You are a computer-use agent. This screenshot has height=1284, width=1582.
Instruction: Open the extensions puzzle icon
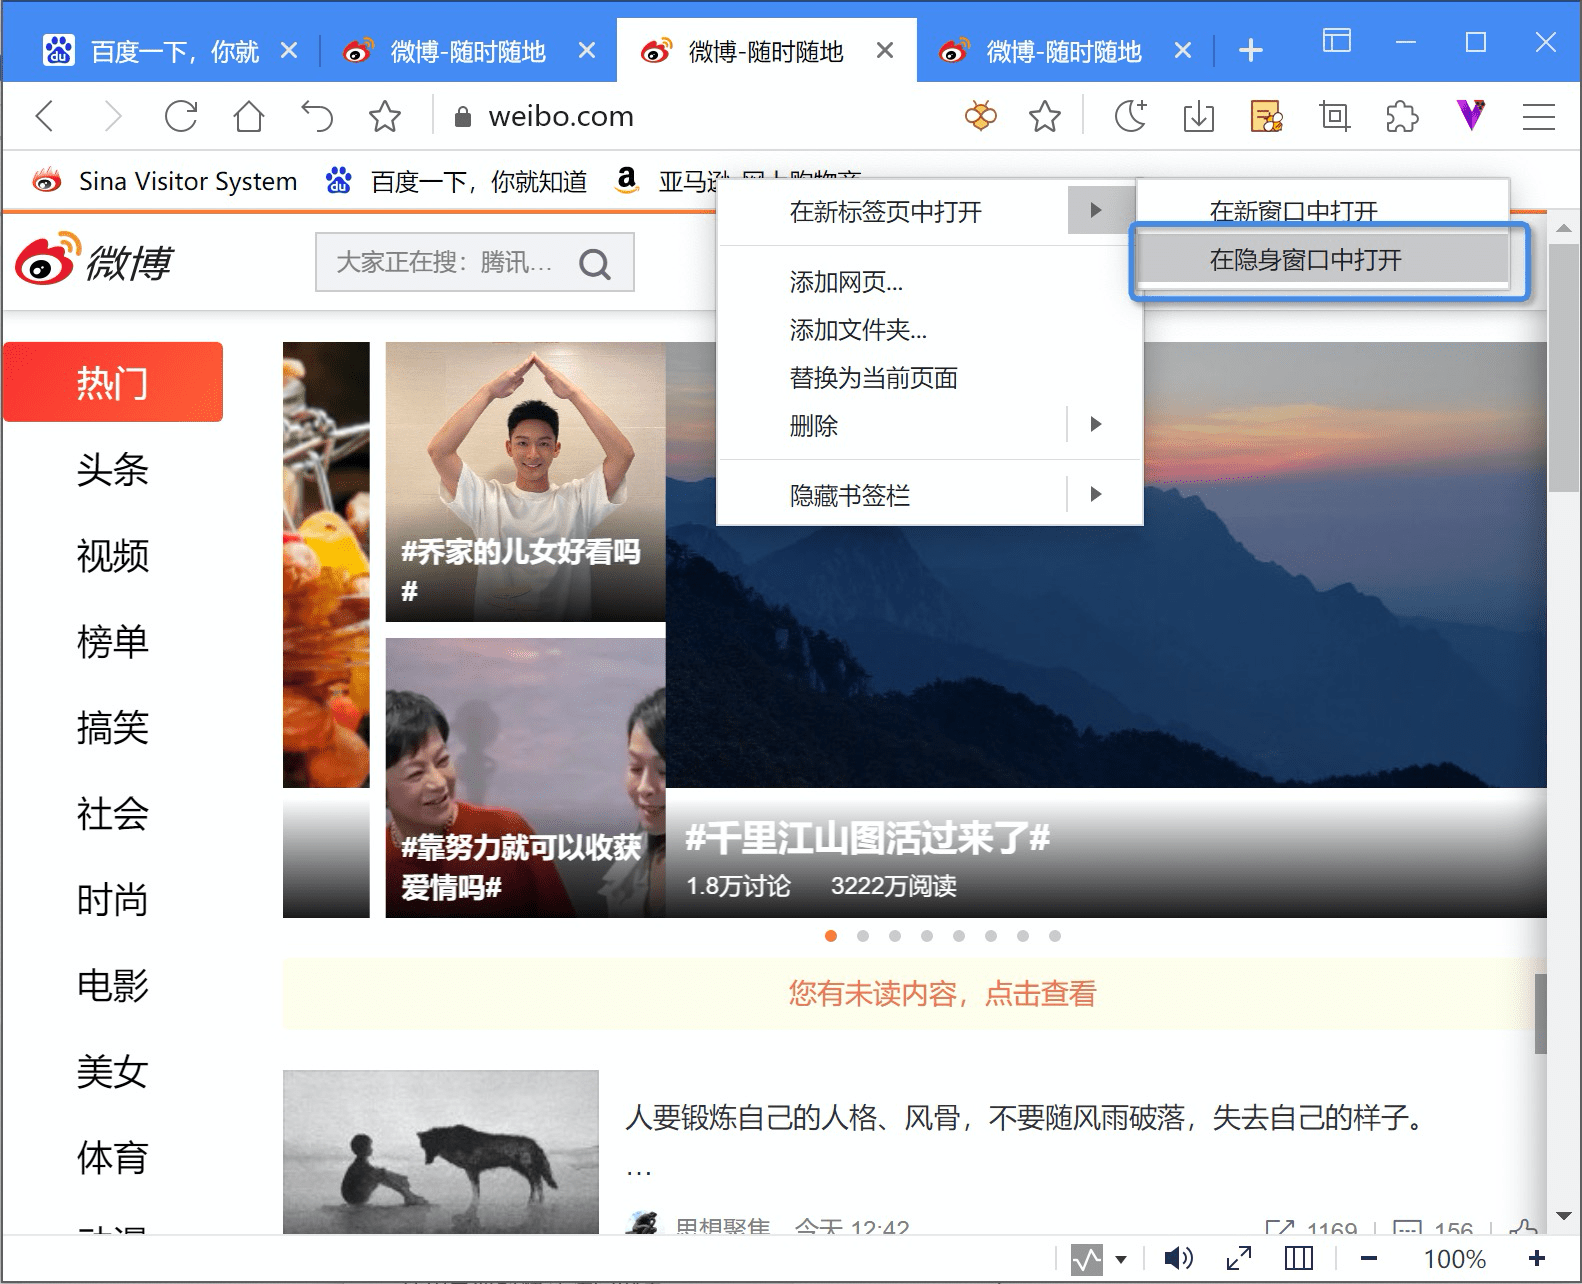1402,116
